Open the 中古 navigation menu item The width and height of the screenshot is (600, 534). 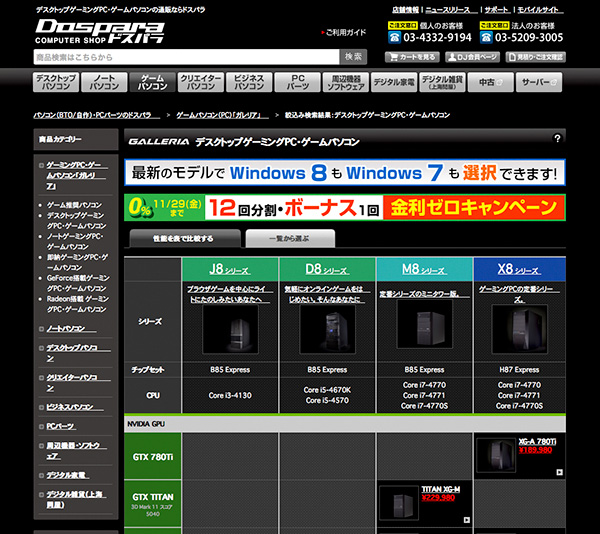(487, 82)
